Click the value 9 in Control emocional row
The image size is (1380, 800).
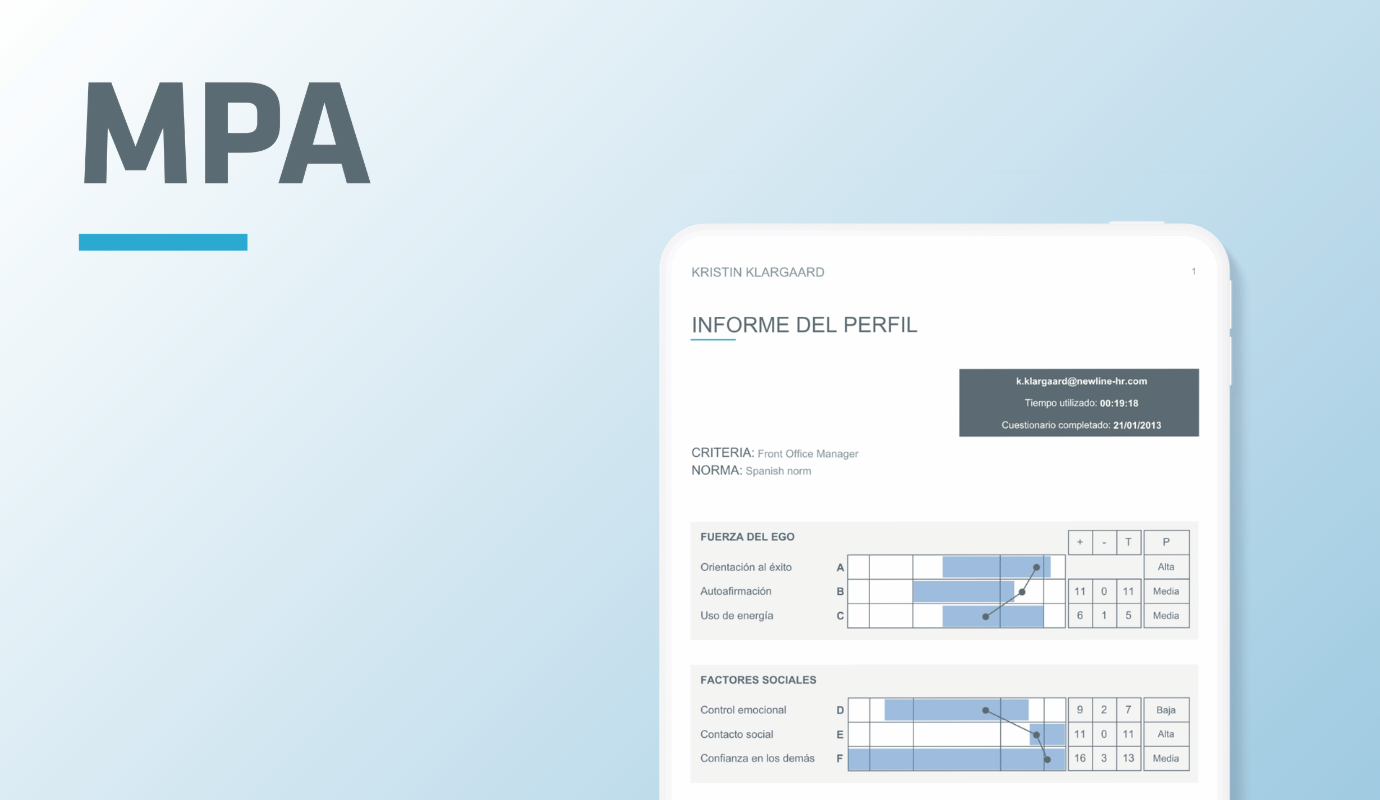[1080, 710]
